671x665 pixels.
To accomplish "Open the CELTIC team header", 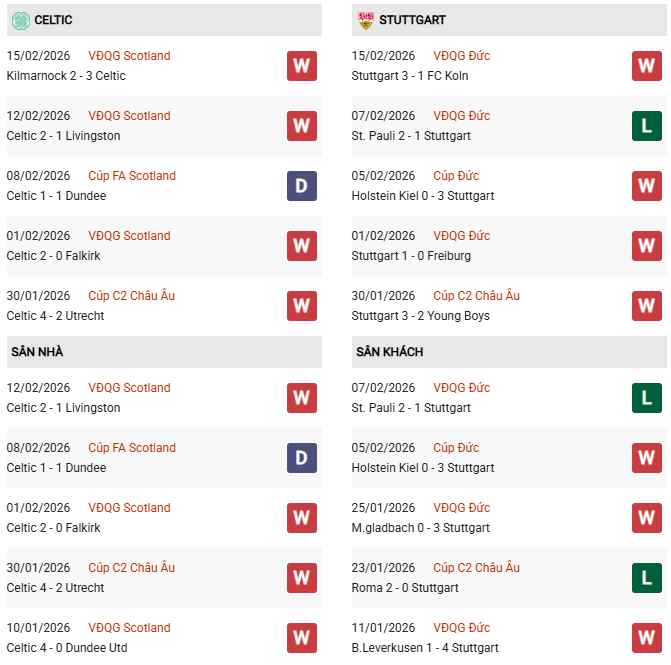I will click(53, 20).
